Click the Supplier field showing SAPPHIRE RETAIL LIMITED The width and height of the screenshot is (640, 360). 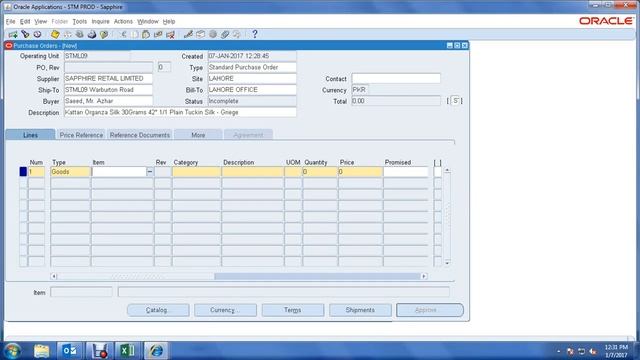(108, 78)
